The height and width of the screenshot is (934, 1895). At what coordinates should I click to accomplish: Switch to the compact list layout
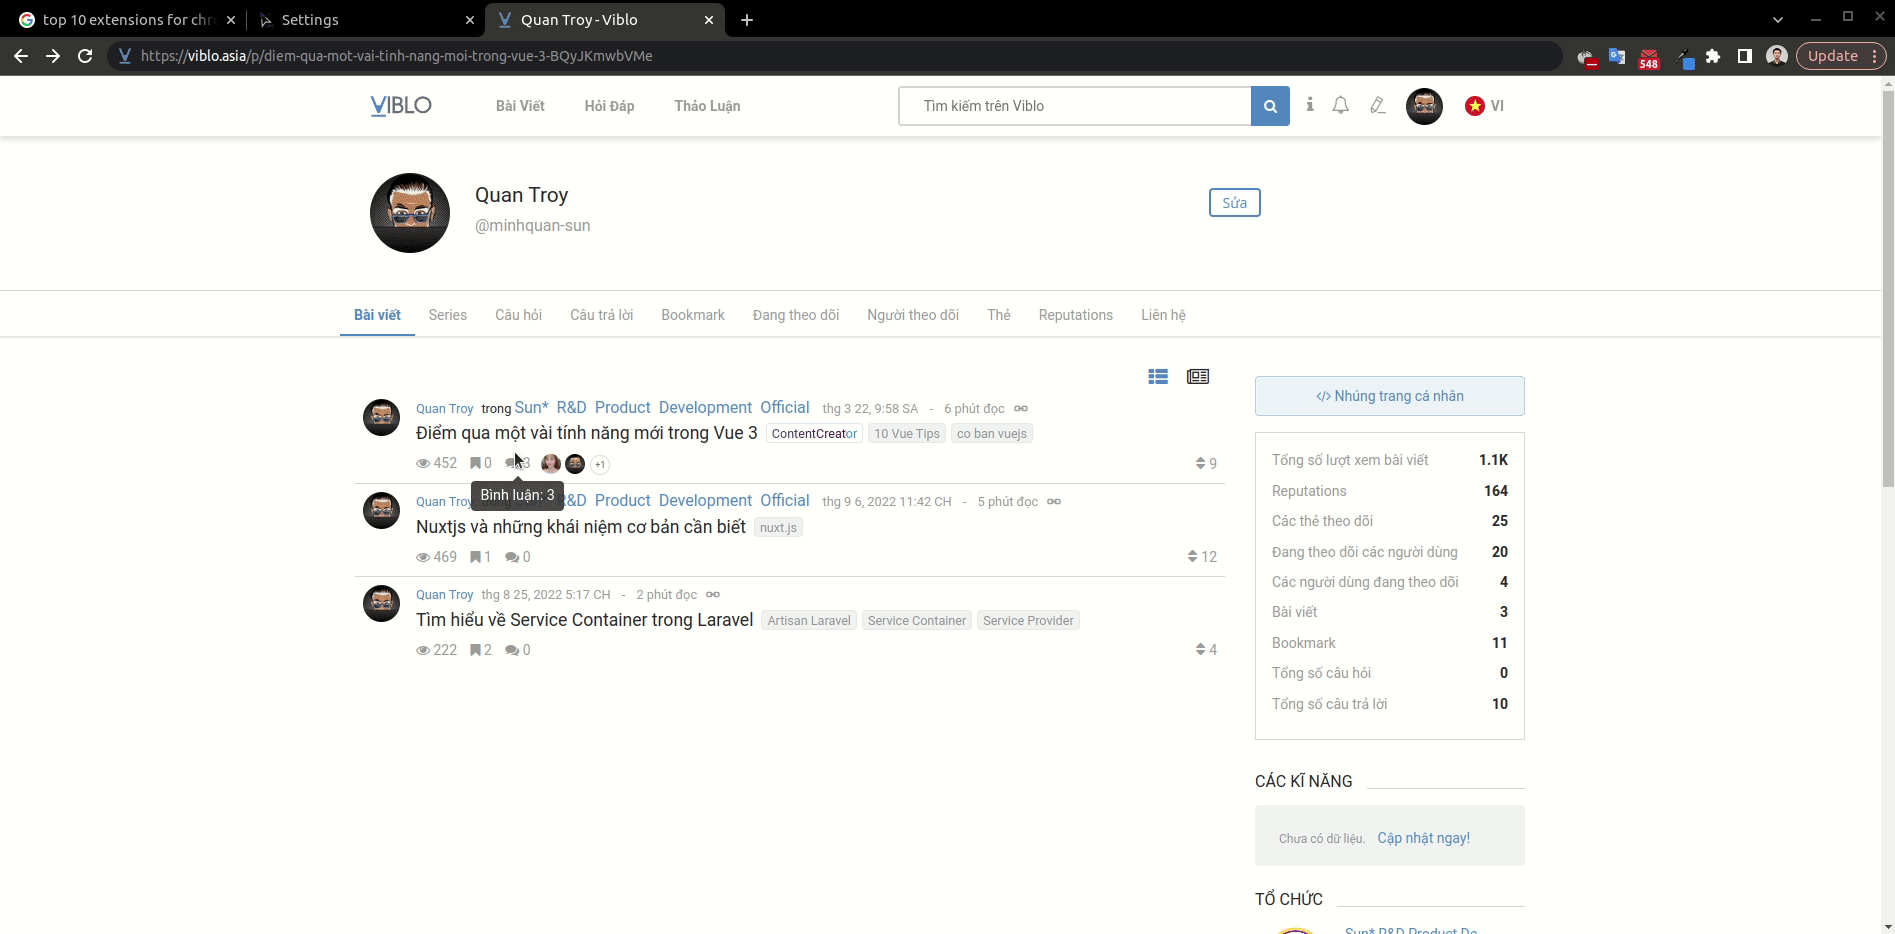coord(1158,377)
